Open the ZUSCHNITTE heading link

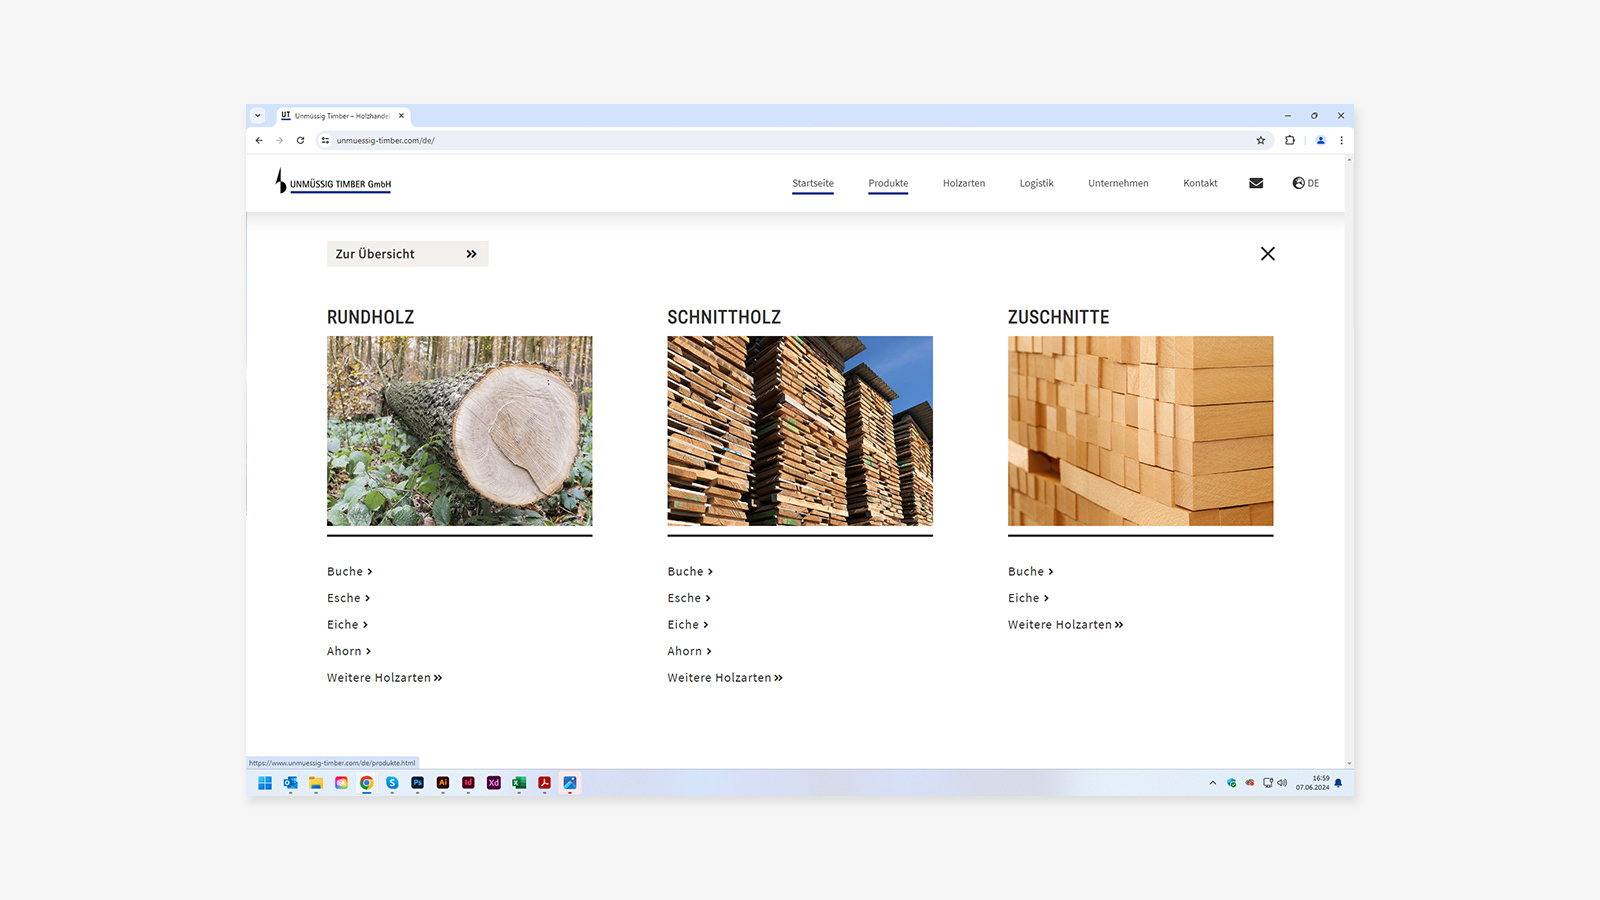1059,317
